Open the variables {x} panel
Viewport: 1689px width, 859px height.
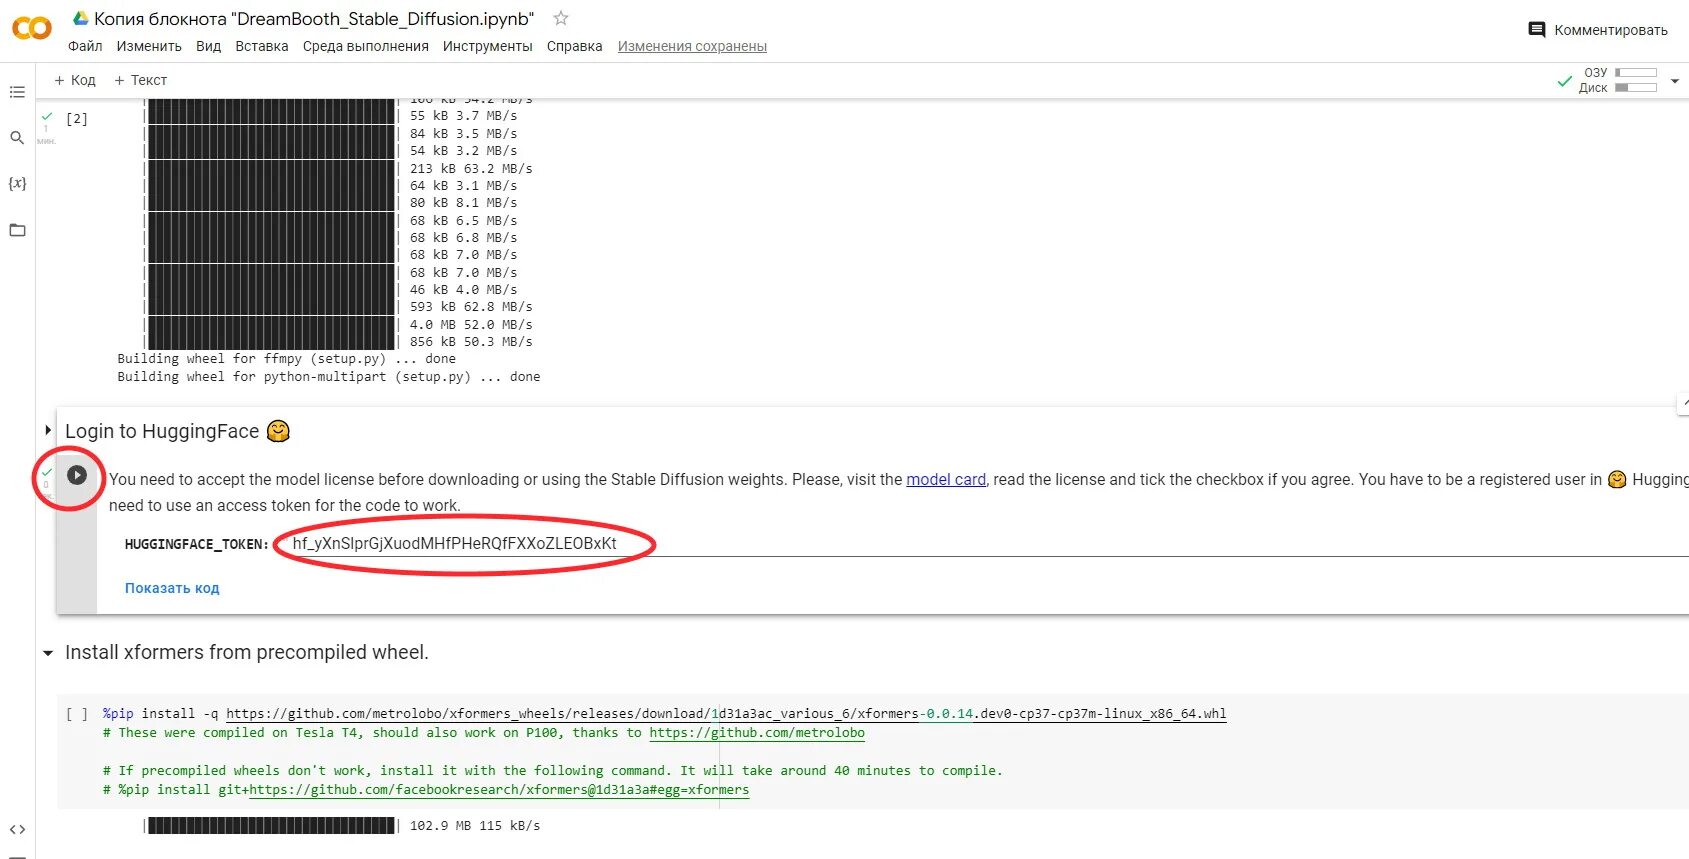17,183
